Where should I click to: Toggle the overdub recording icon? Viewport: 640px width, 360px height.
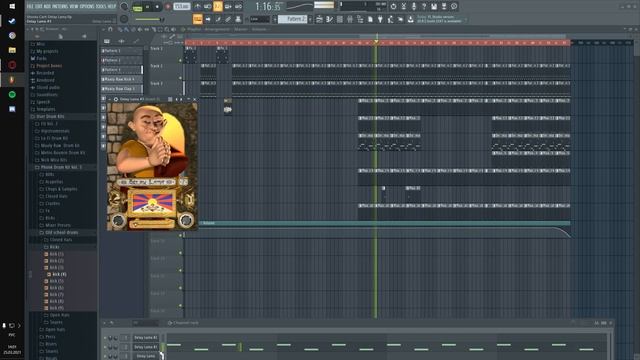228,7
